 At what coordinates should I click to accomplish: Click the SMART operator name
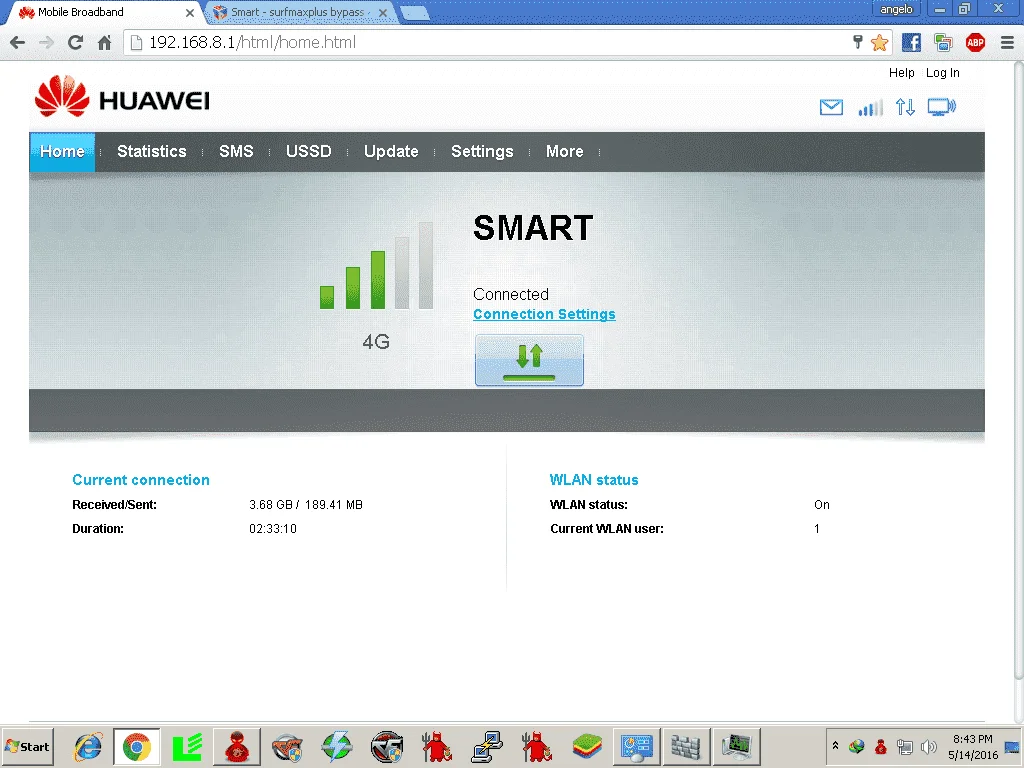pyautogui.click(x=533, y=228)
